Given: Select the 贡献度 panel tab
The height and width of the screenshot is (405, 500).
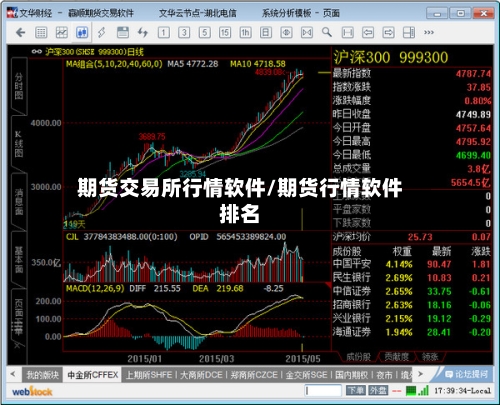Looking at the screenshot, I should (396, 357).
